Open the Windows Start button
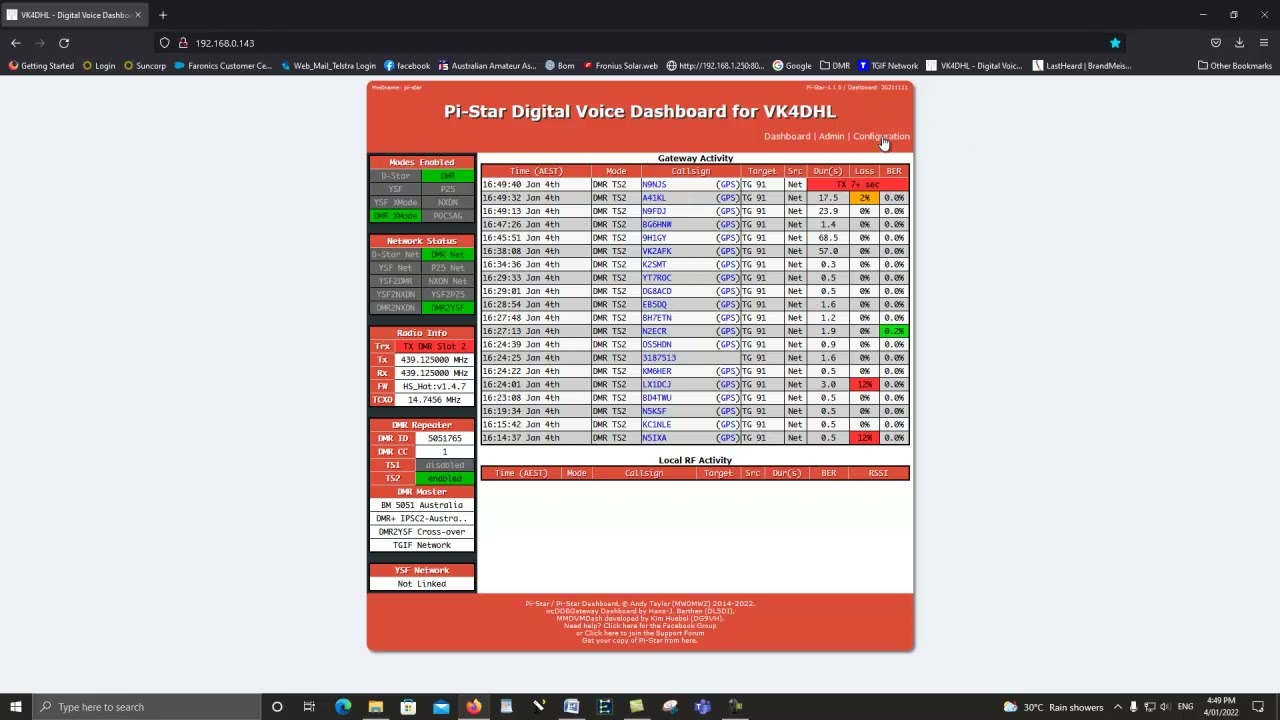The width and height of the screenshot is (1280, 720). coord(15,707)
